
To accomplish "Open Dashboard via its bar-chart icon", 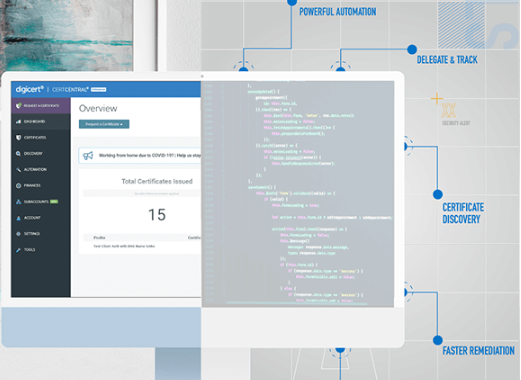I will tap(18, 122).
